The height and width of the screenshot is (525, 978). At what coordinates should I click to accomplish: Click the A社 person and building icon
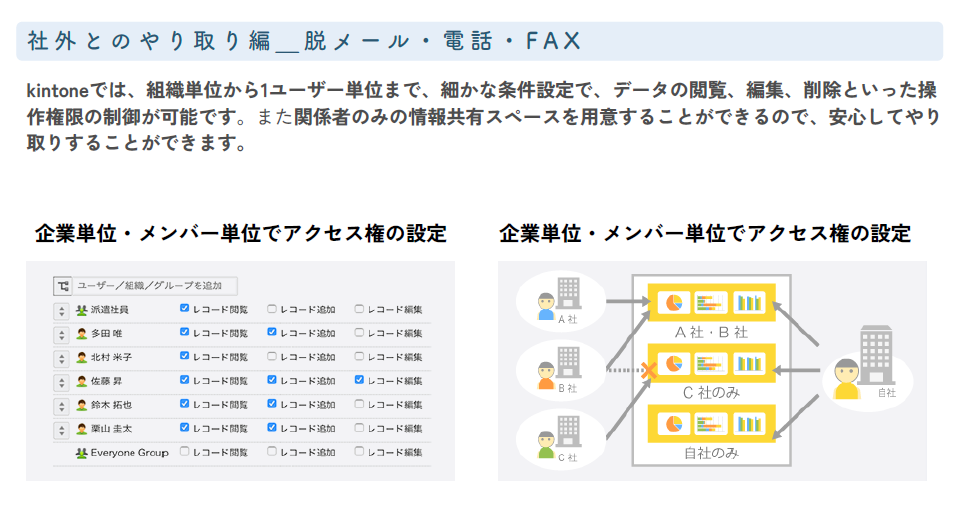[559, 299]
